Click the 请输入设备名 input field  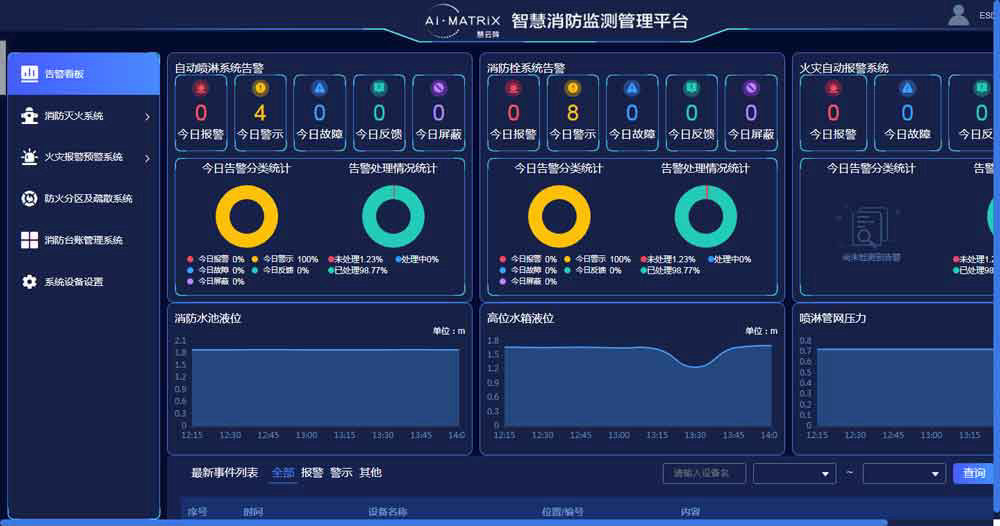(704, 474)
